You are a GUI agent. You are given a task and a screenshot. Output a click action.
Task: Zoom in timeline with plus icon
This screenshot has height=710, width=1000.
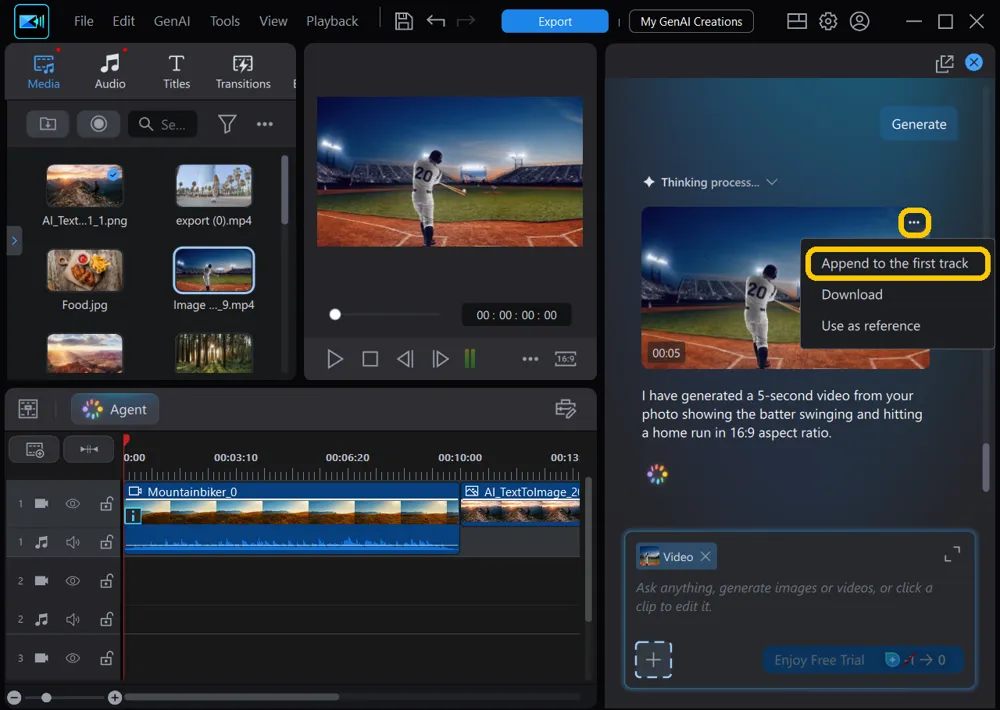coord(115,697)
